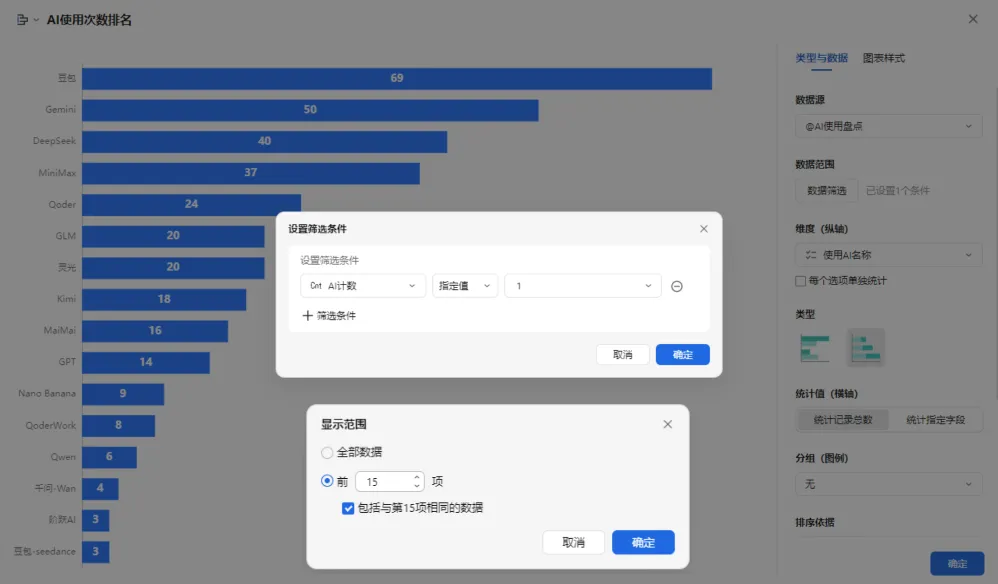Open 分组(图例) dropdown showing 无
Viewport: 998px width, 584px height.
pyautogui.click(x=889, y=484)
